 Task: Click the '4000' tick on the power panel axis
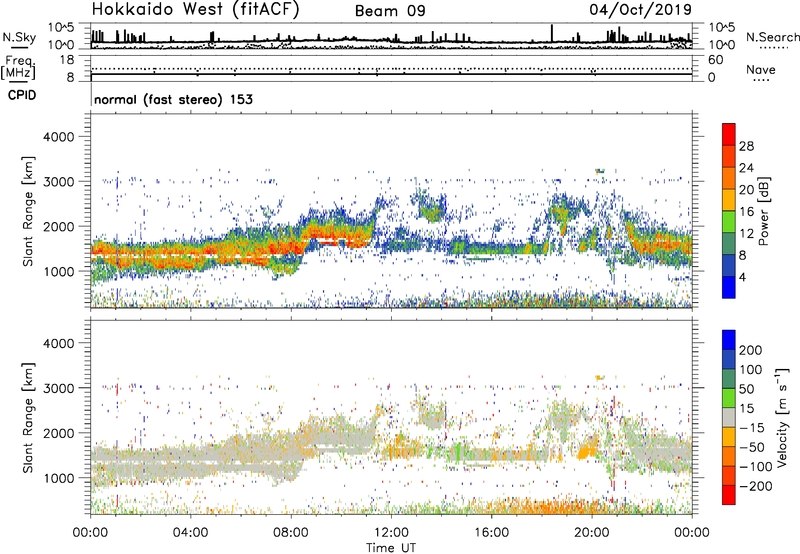tap(58, 137)
